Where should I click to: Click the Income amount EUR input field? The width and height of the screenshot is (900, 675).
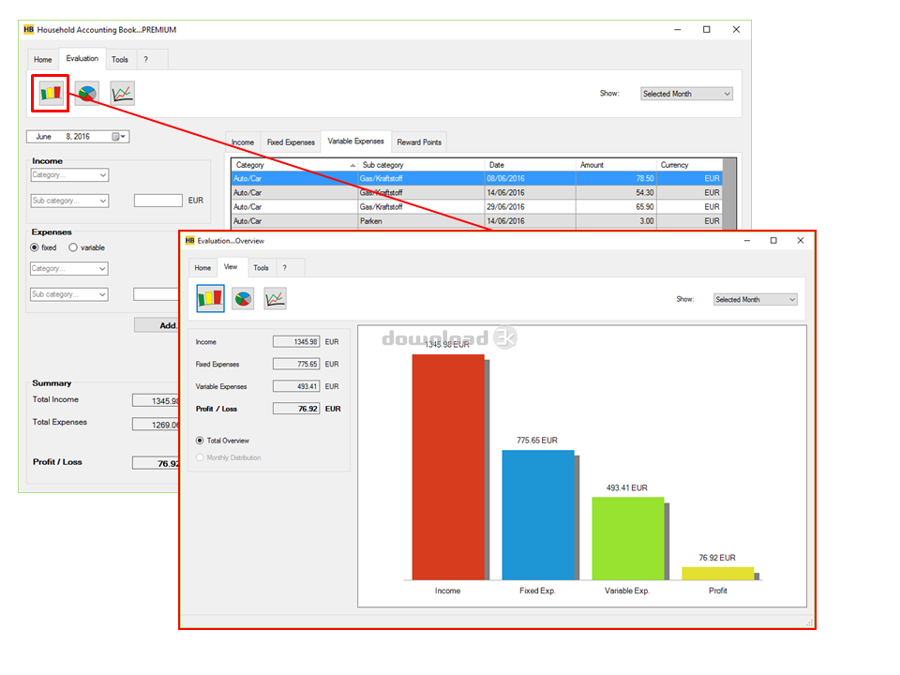click(x=158, y=200)
